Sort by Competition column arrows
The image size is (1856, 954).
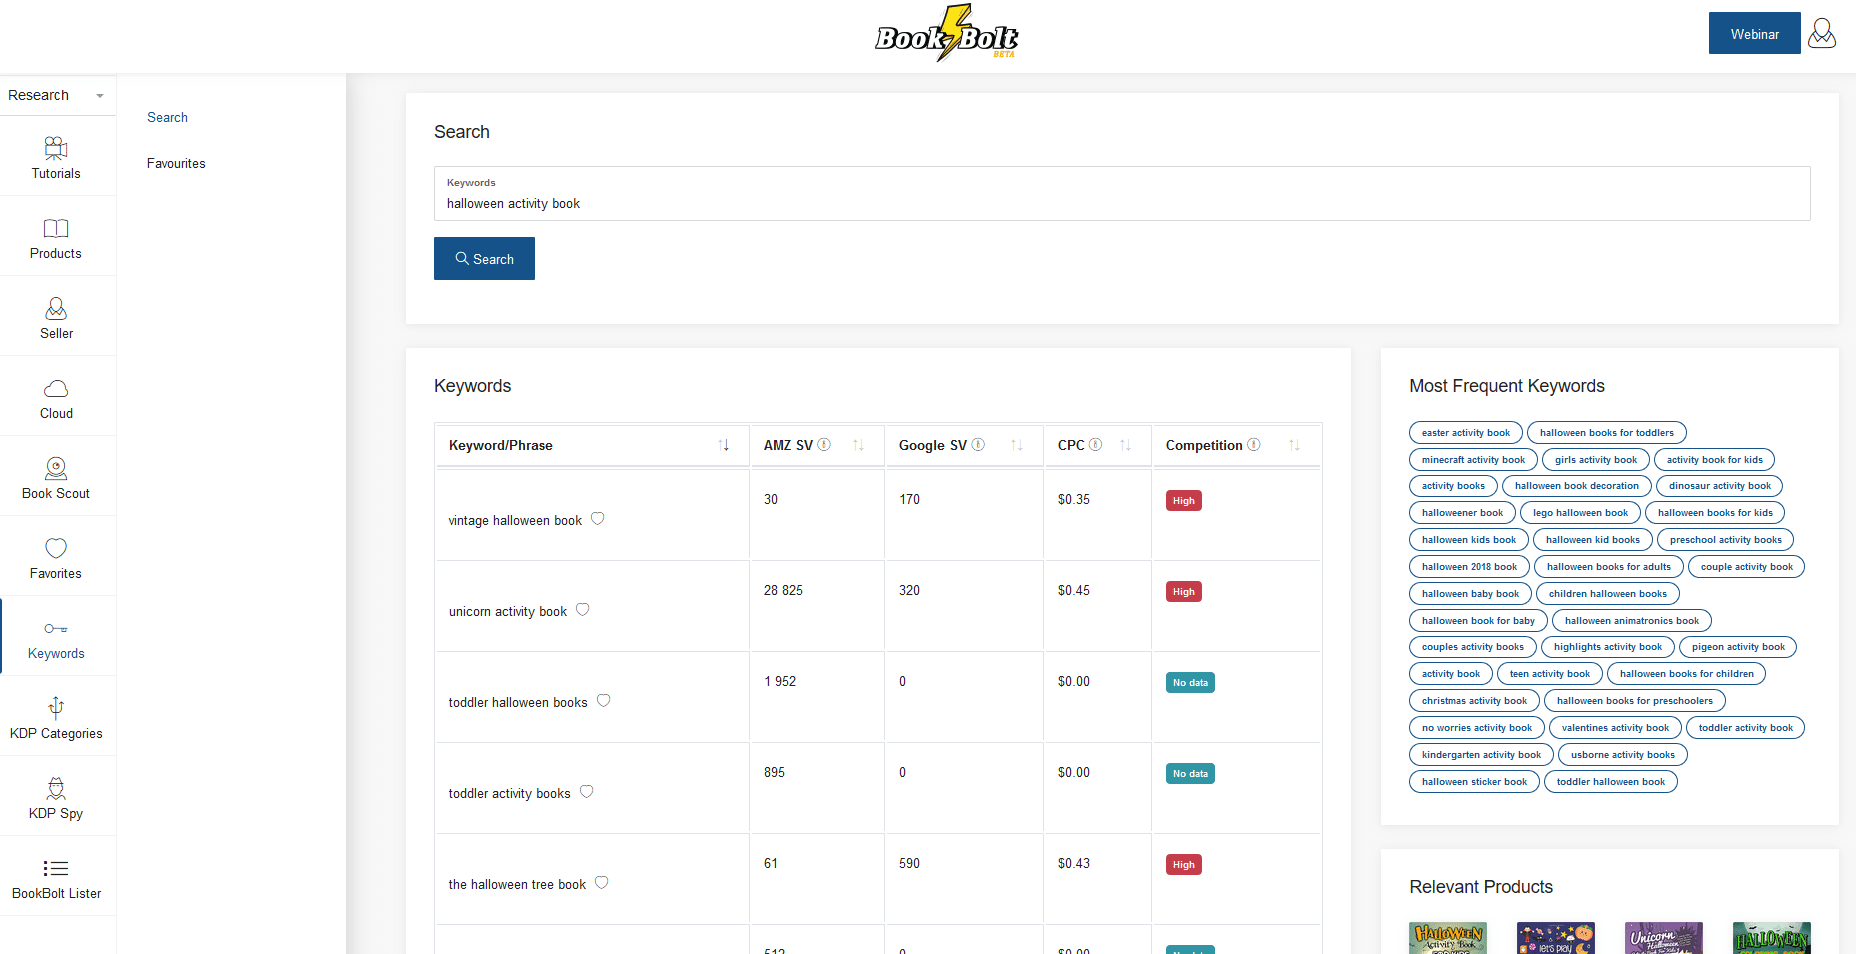click(1294, 445)
